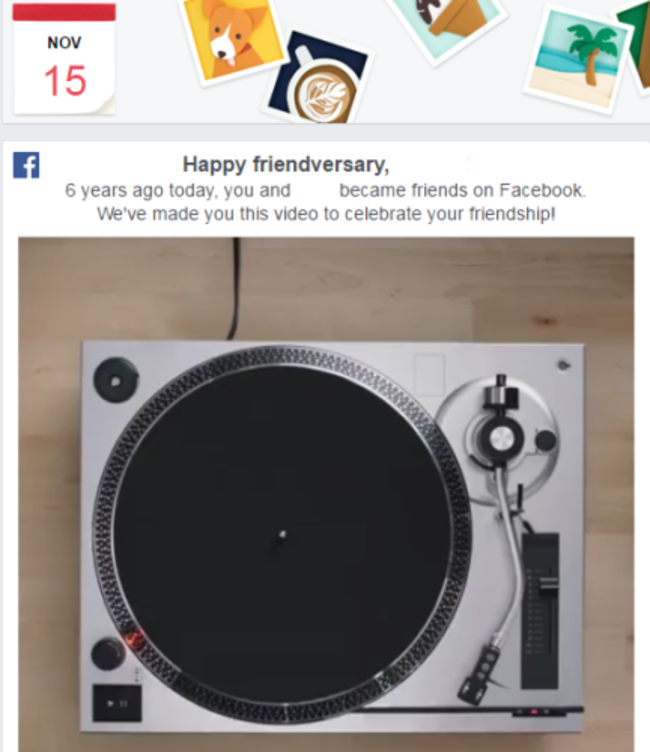Viewport: 650px width, 752px height.
Task: Click the small anti-skate knob
Action: coord(545,440)
